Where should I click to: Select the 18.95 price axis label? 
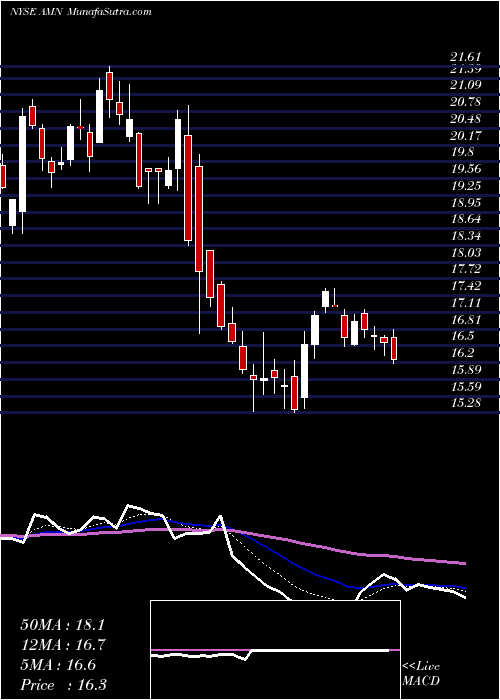click(466, 203)
